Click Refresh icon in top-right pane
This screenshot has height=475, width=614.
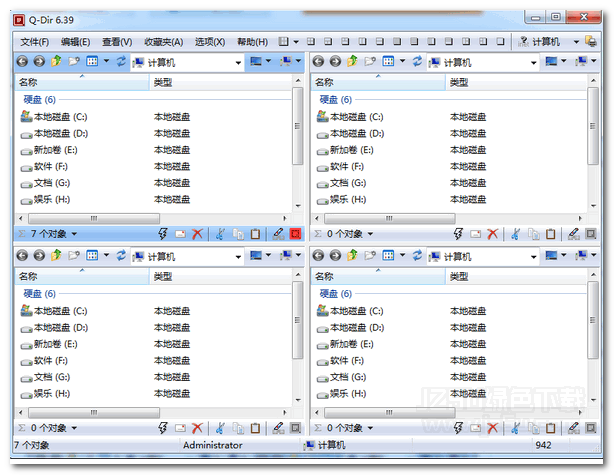417,61
